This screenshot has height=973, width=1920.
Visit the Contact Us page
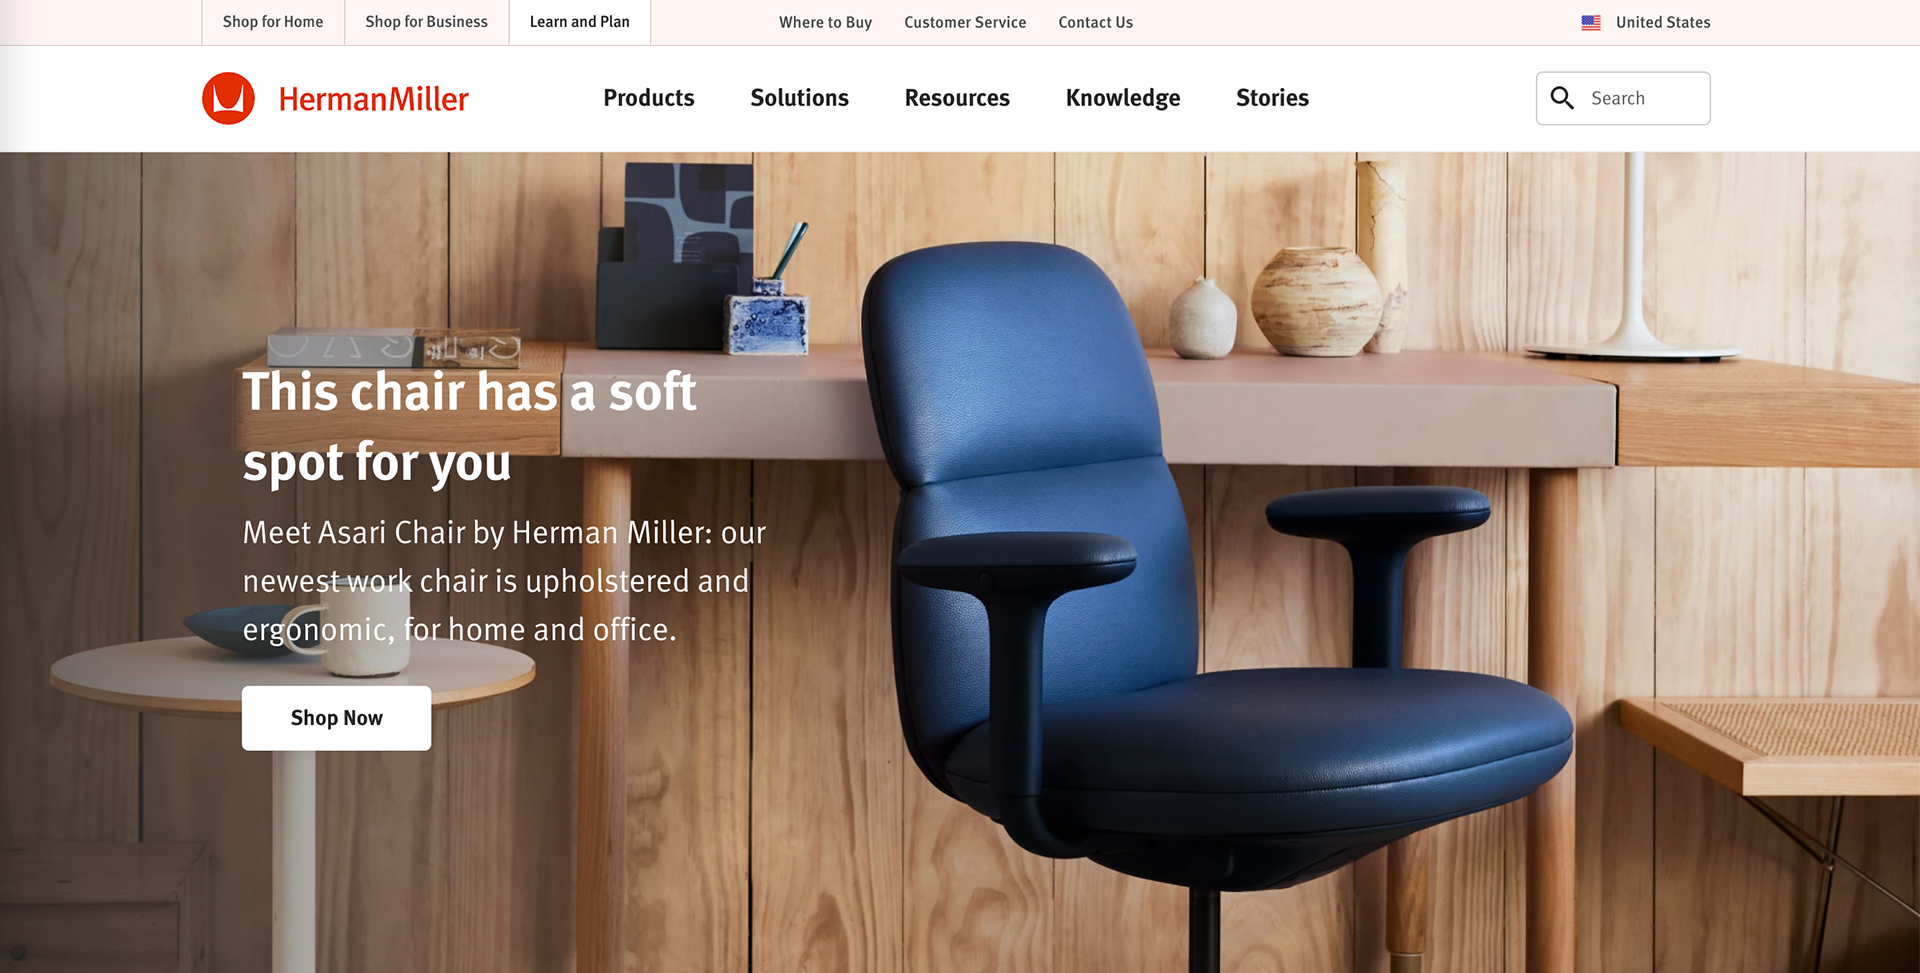pos(1096,22)
